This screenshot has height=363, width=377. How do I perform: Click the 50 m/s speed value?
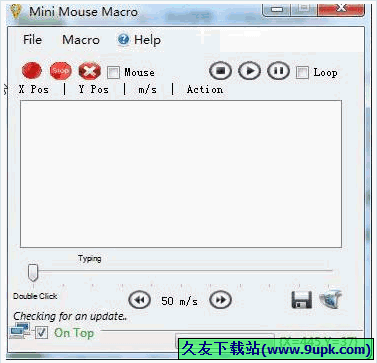(179, 301)
